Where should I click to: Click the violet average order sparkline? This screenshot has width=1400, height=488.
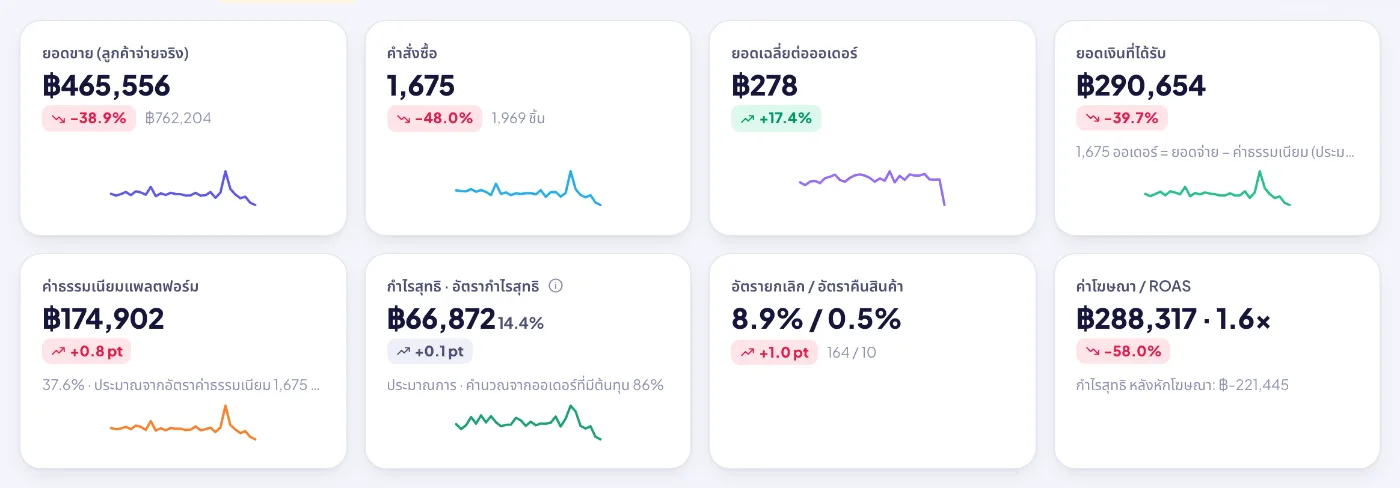click(872, 186)
